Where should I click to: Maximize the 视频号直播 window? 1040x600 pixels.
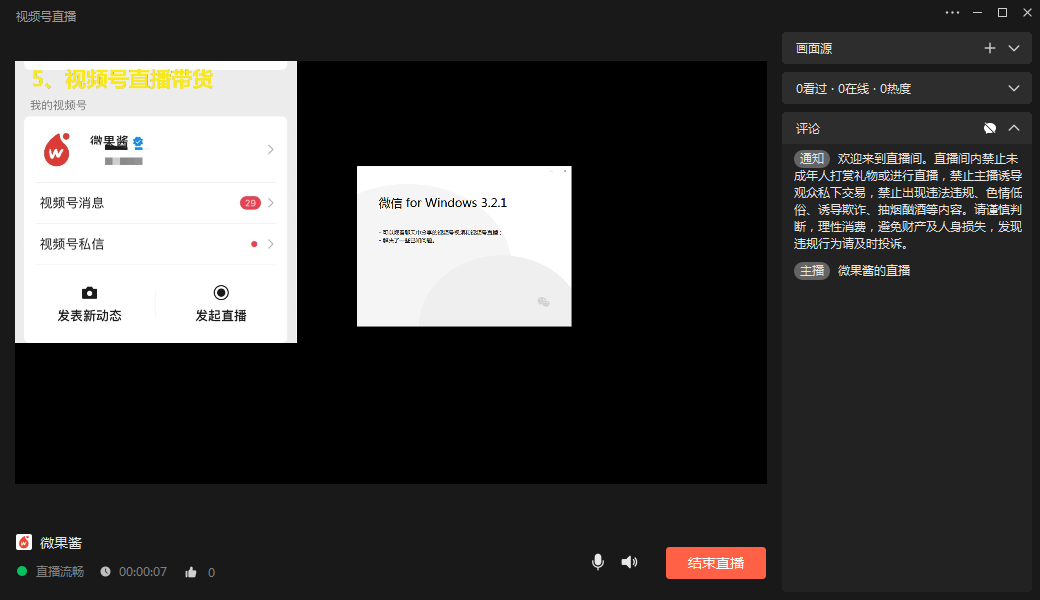point(1002,13)
